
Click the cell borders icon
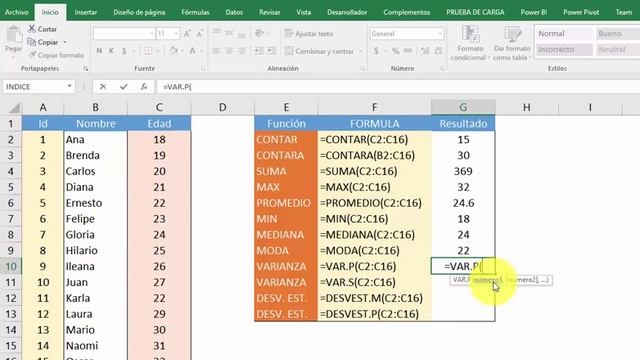click(148, 51)
